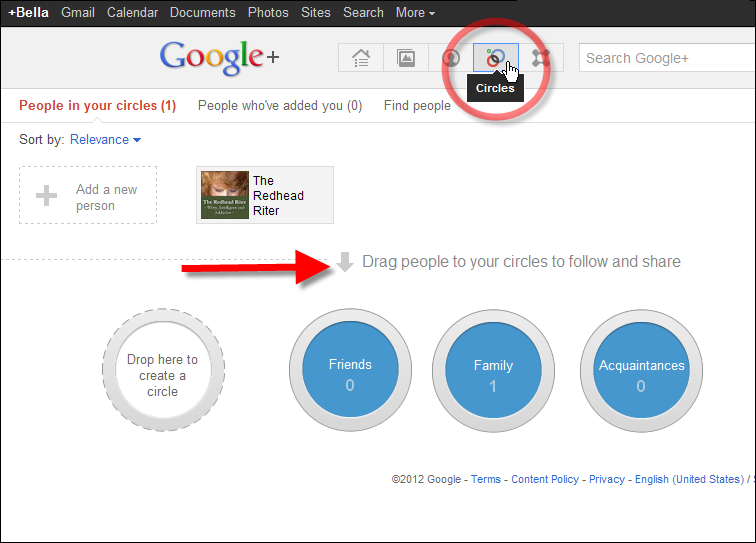Select the Friends circle

[351, 370]
